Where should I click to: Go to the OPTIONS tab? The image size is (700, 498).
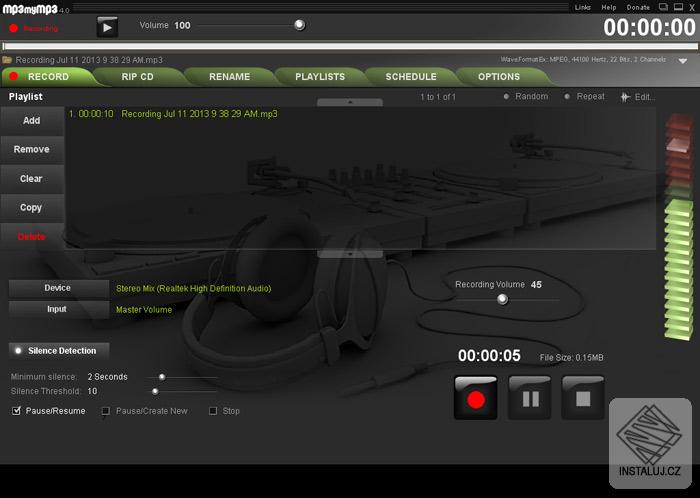point(499,77)
